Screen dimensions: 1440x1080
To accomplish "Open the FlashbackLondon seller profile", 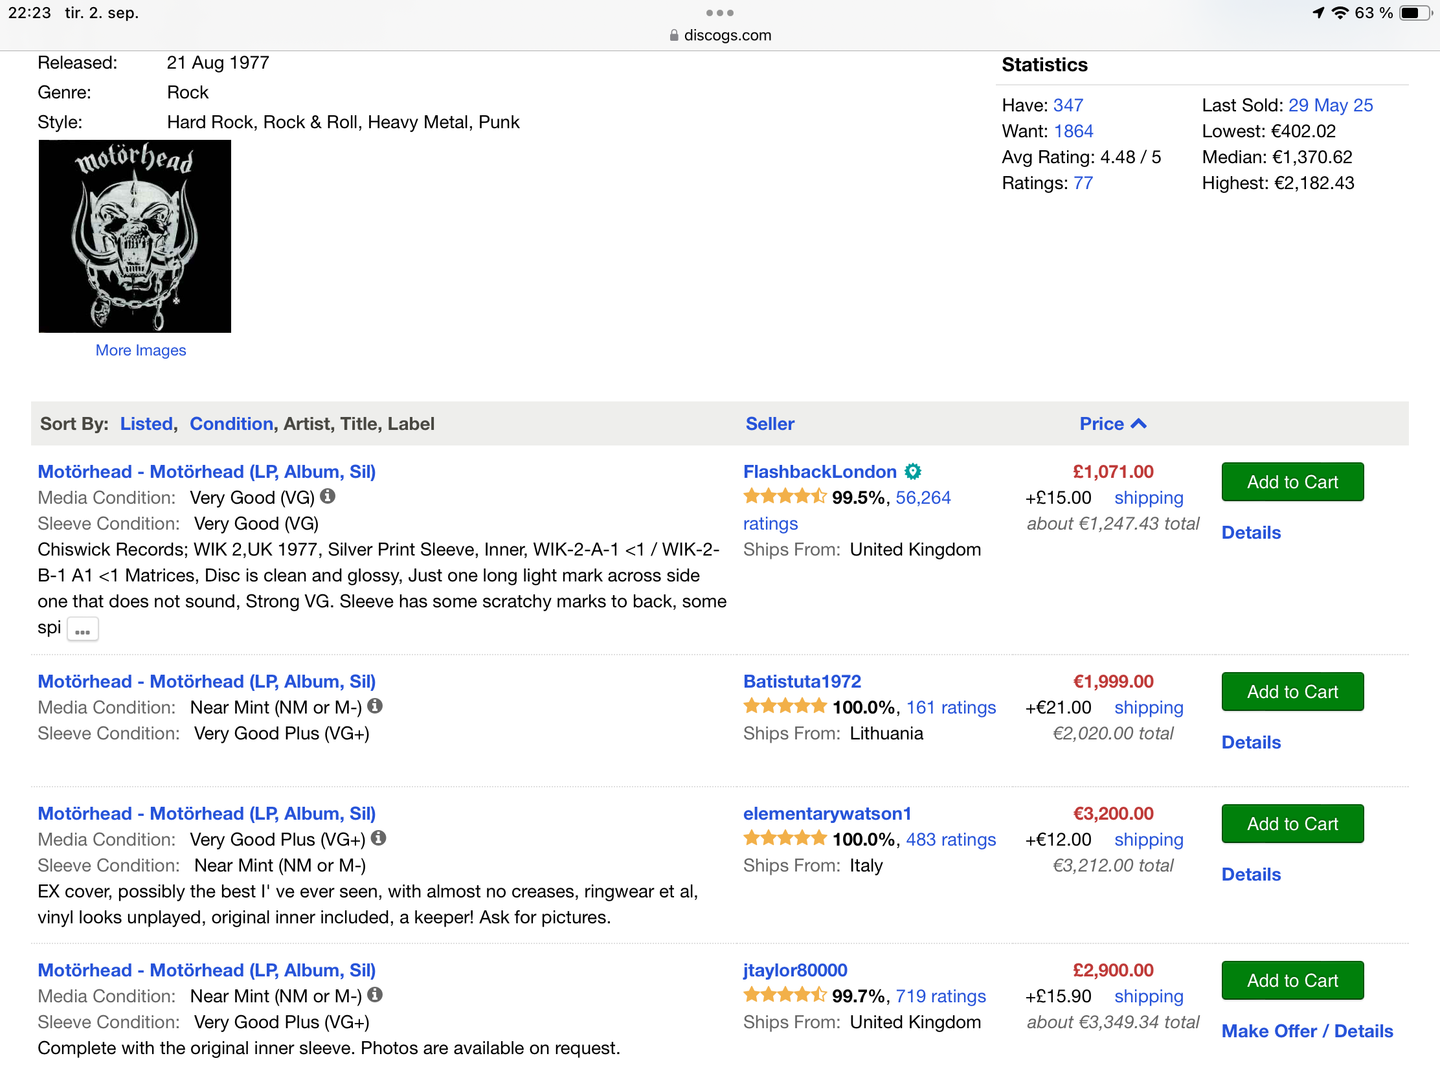I will pyautogui.click(x=820, y=472).
